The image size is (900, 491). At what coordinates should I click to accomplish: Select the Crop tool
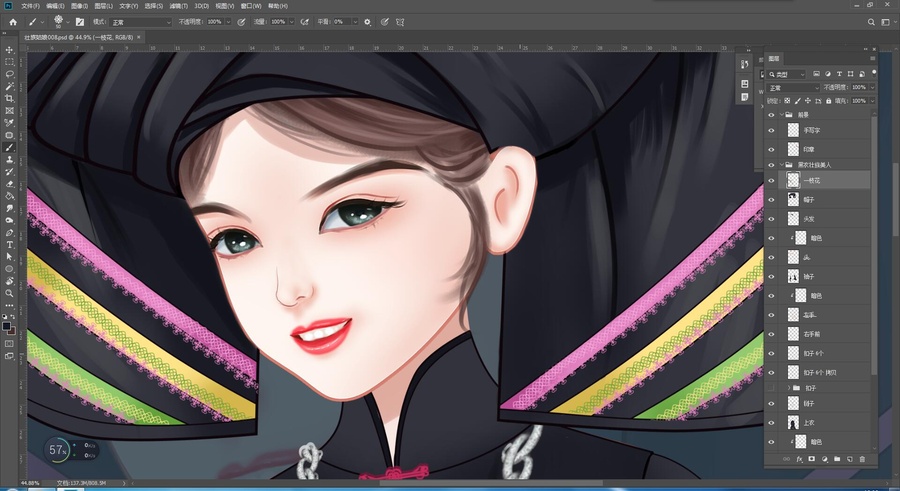(x=9, y=99)
